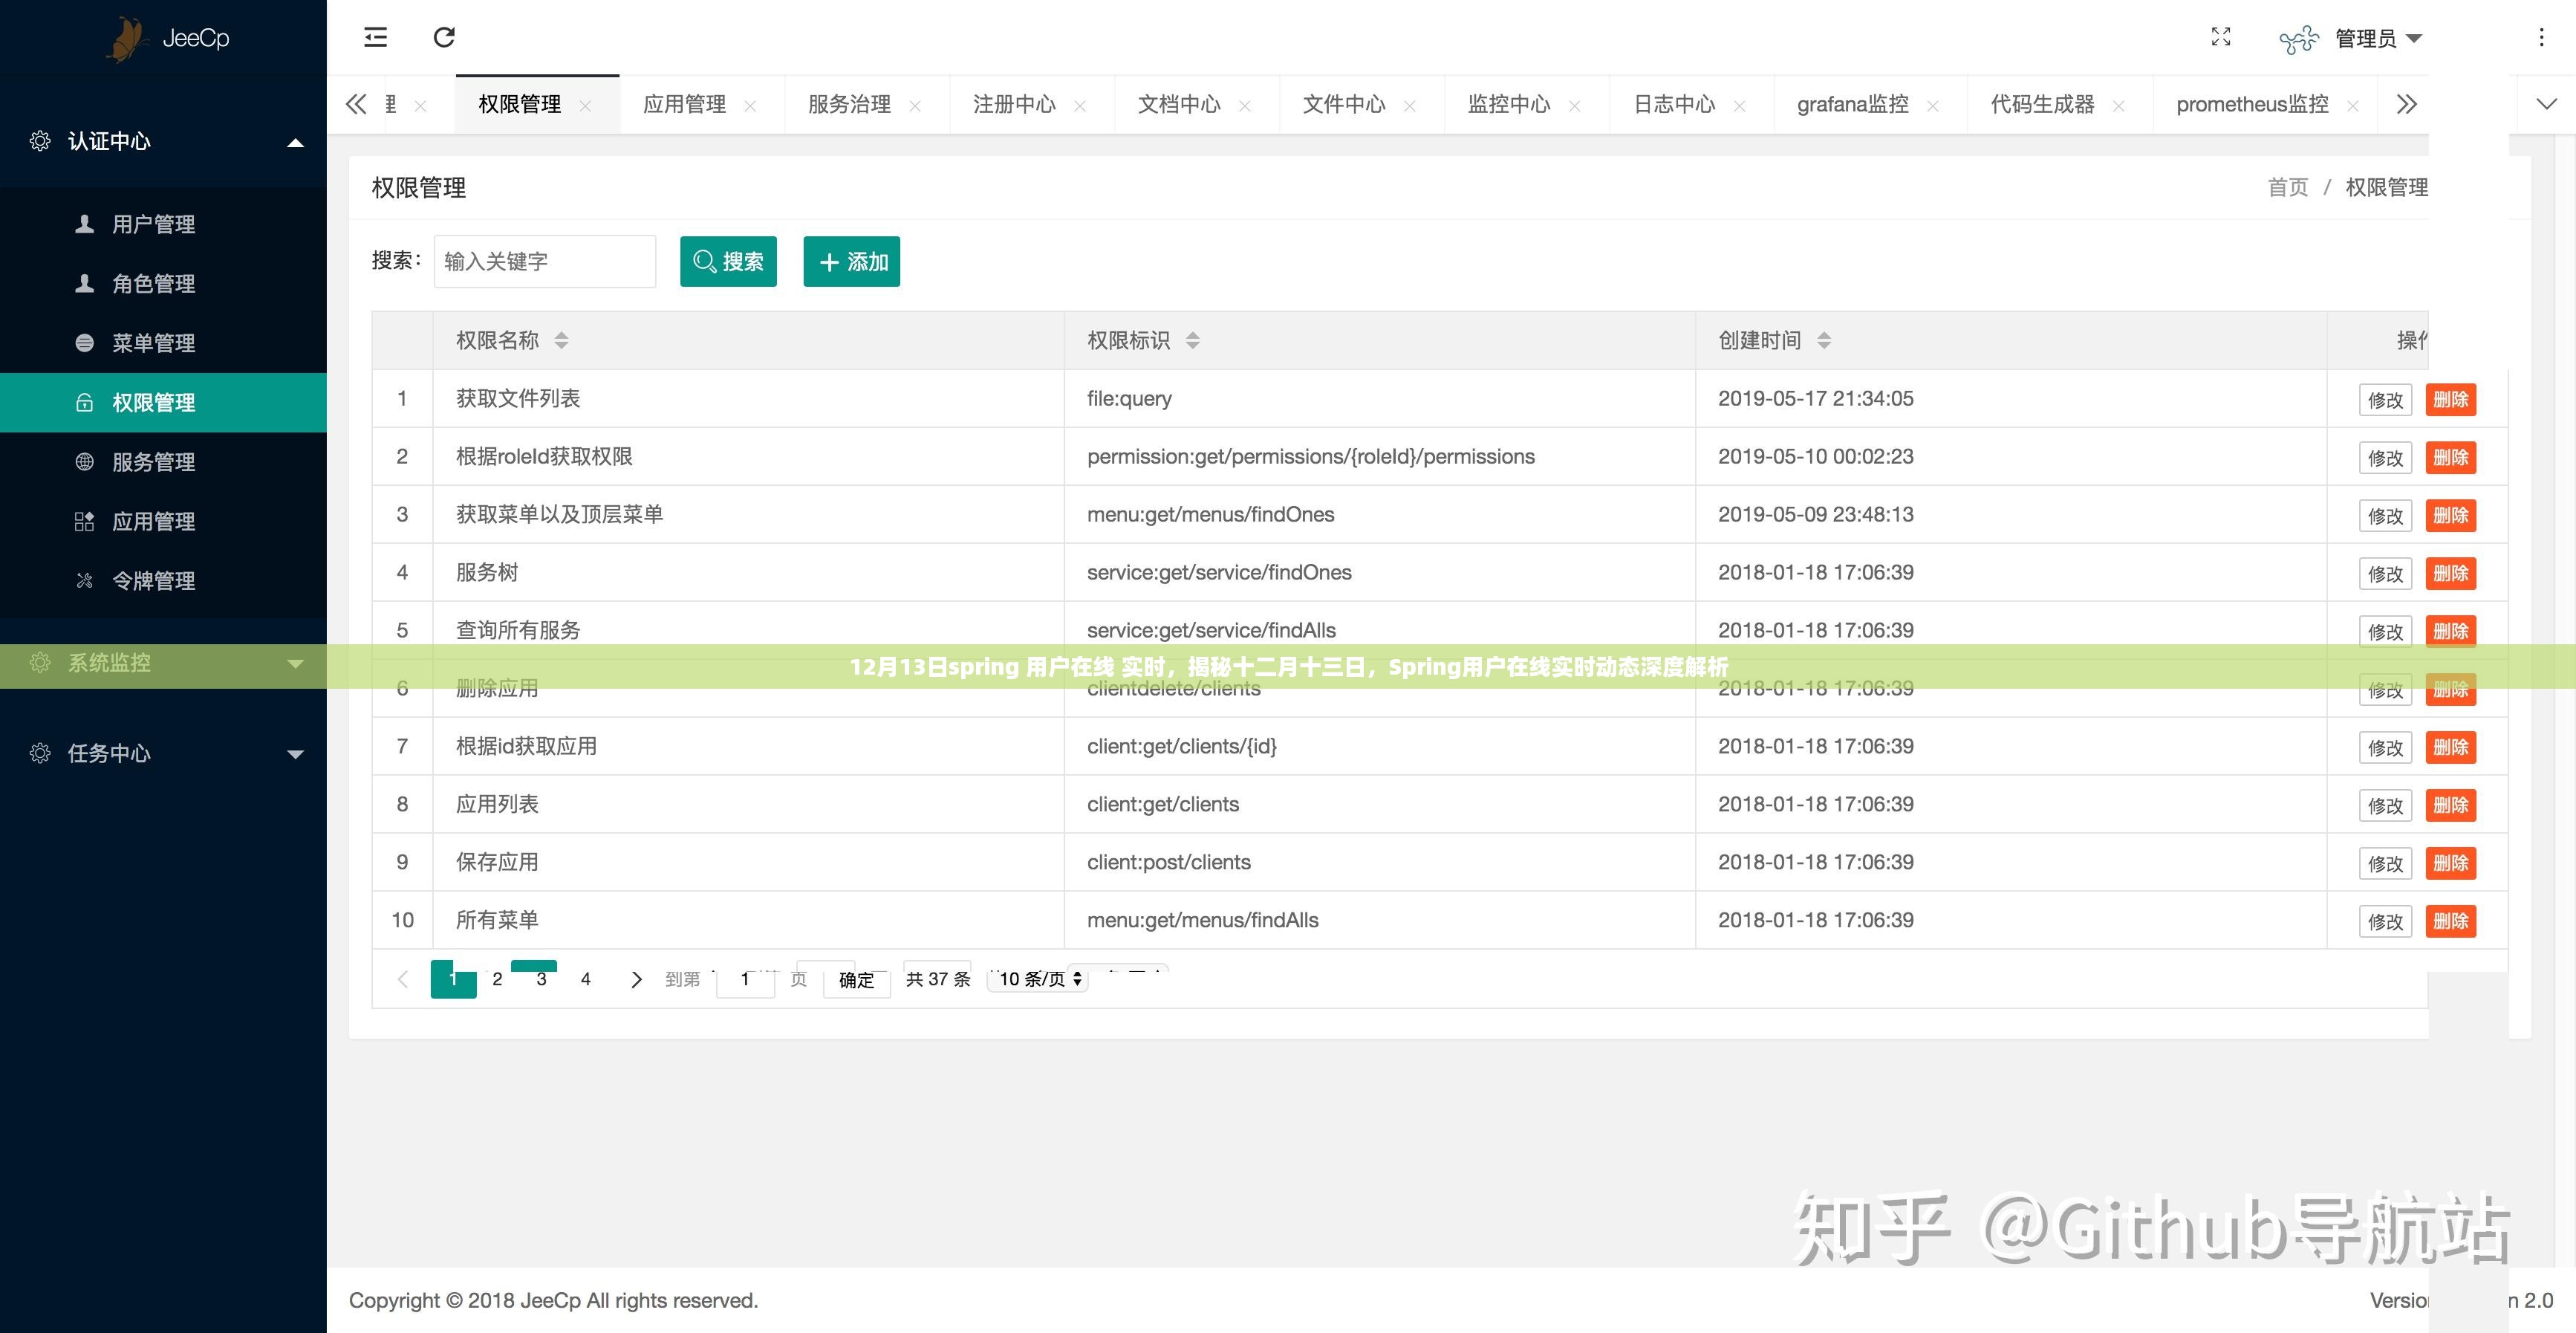
Task: Click 首页 breadcrumb link
Action: [2287, 188]
